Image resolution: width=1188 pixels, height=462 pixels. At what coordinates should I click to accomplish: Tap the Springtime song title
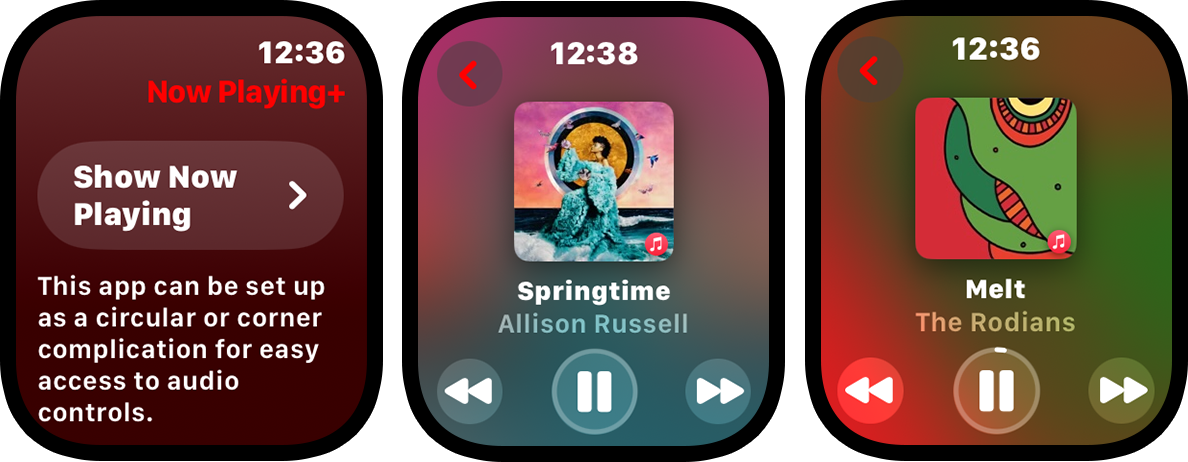[x=593, y=291]
